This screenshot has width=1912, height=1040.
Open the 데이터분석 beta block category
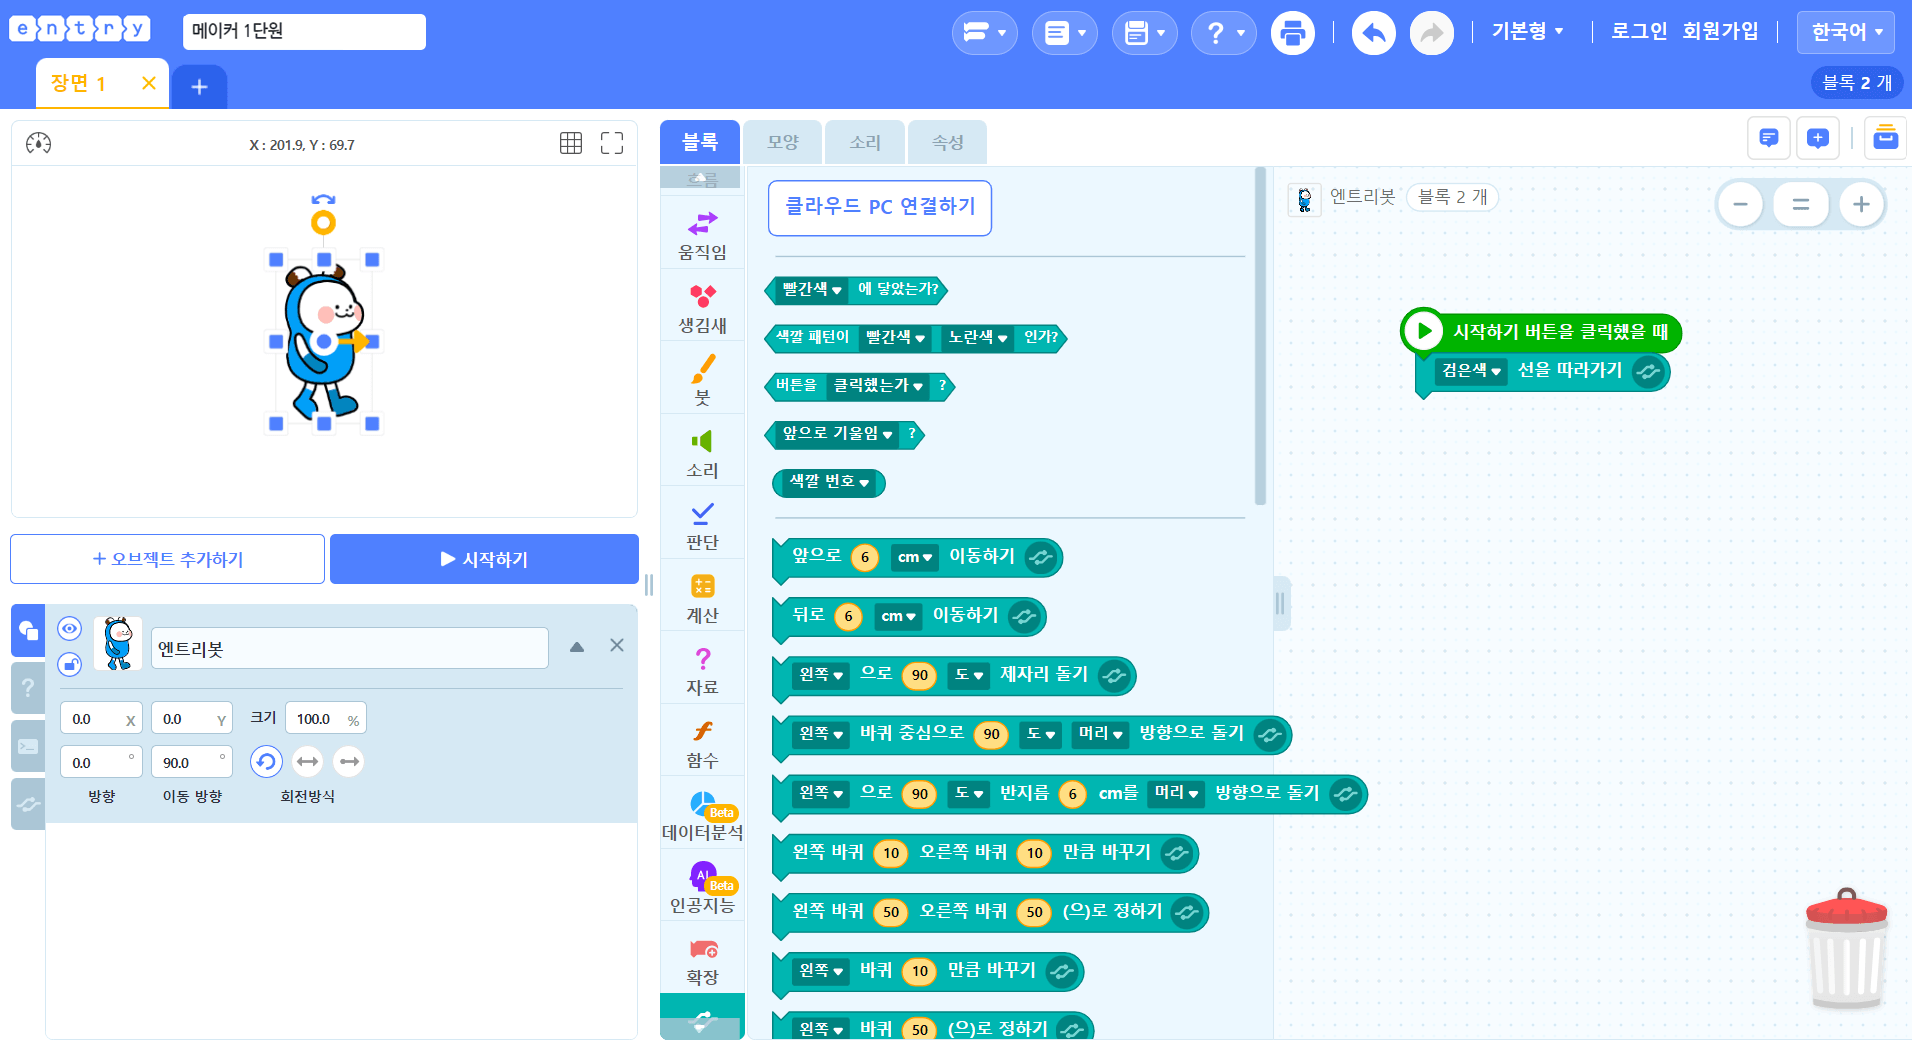[x=702, y=814]
